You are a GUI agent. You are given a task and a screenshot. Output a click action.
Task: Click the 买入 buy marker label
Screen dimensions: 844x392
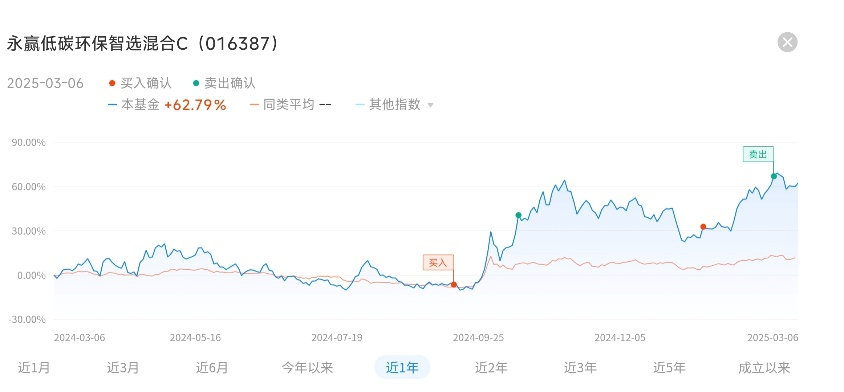(x=438, y=263)
